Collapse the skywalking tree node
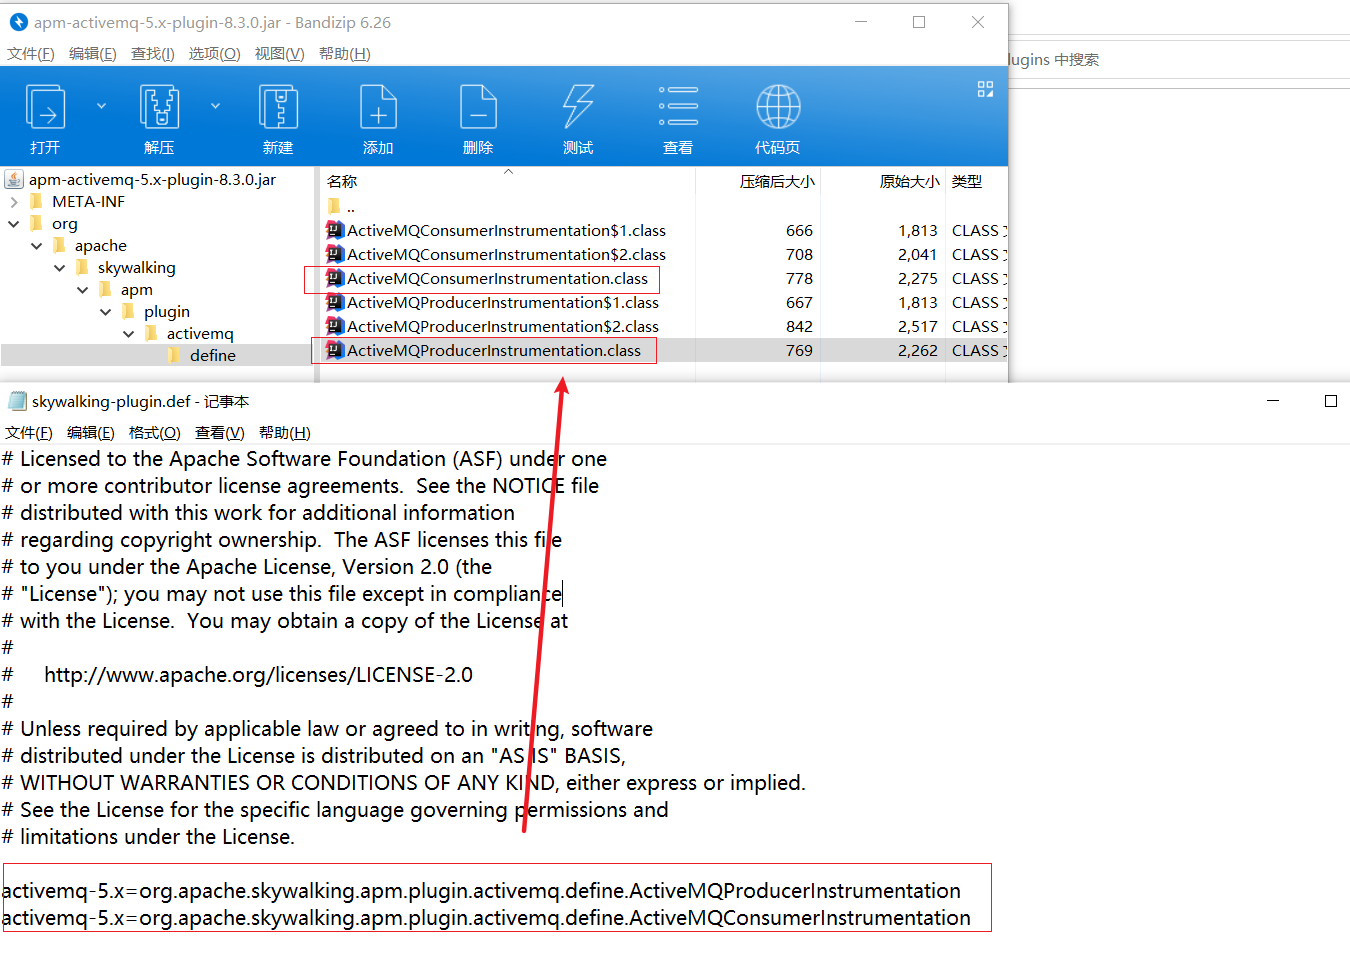Viewport: 1350px width, 966px height. [x=59, y=267]
